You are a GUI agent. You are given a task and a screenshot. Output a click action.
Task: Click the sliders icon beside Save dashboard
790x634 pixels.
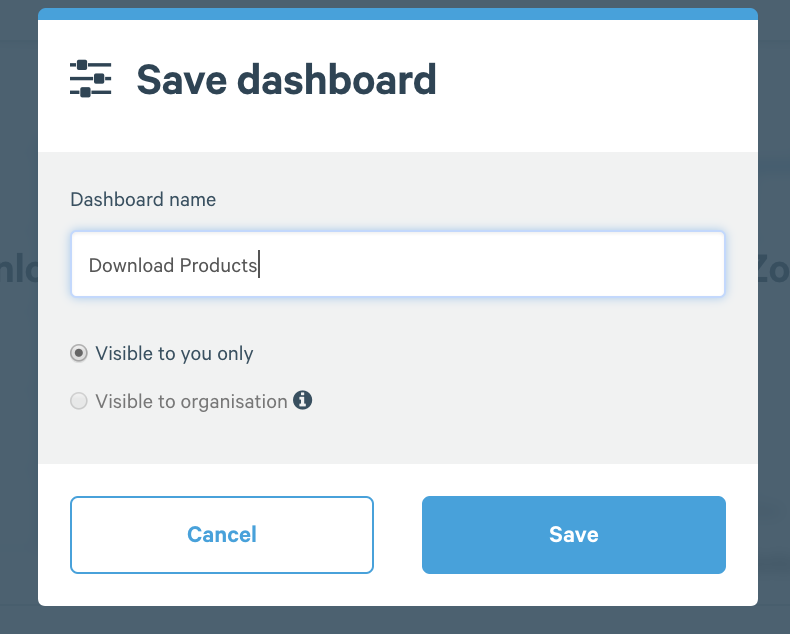90,79
